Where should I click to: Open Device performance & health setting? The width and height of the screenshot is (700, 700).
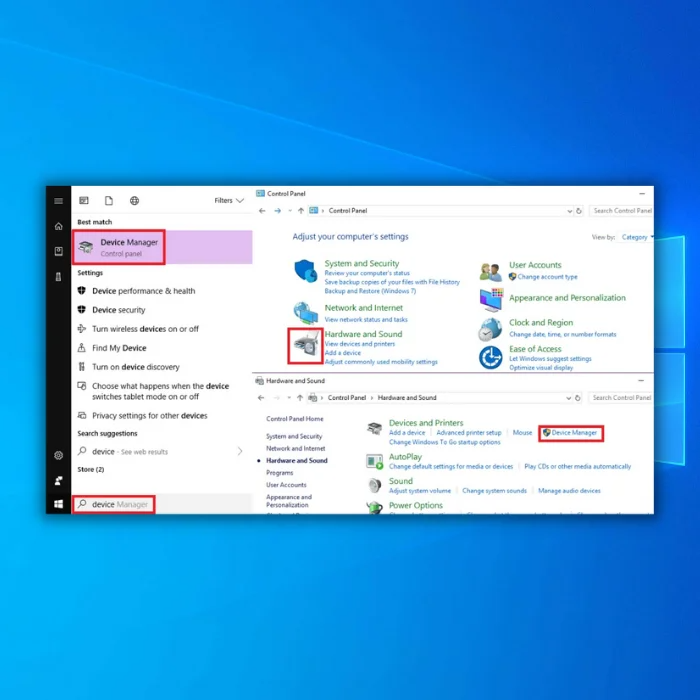pyautogui.click(x=143, y=291)
